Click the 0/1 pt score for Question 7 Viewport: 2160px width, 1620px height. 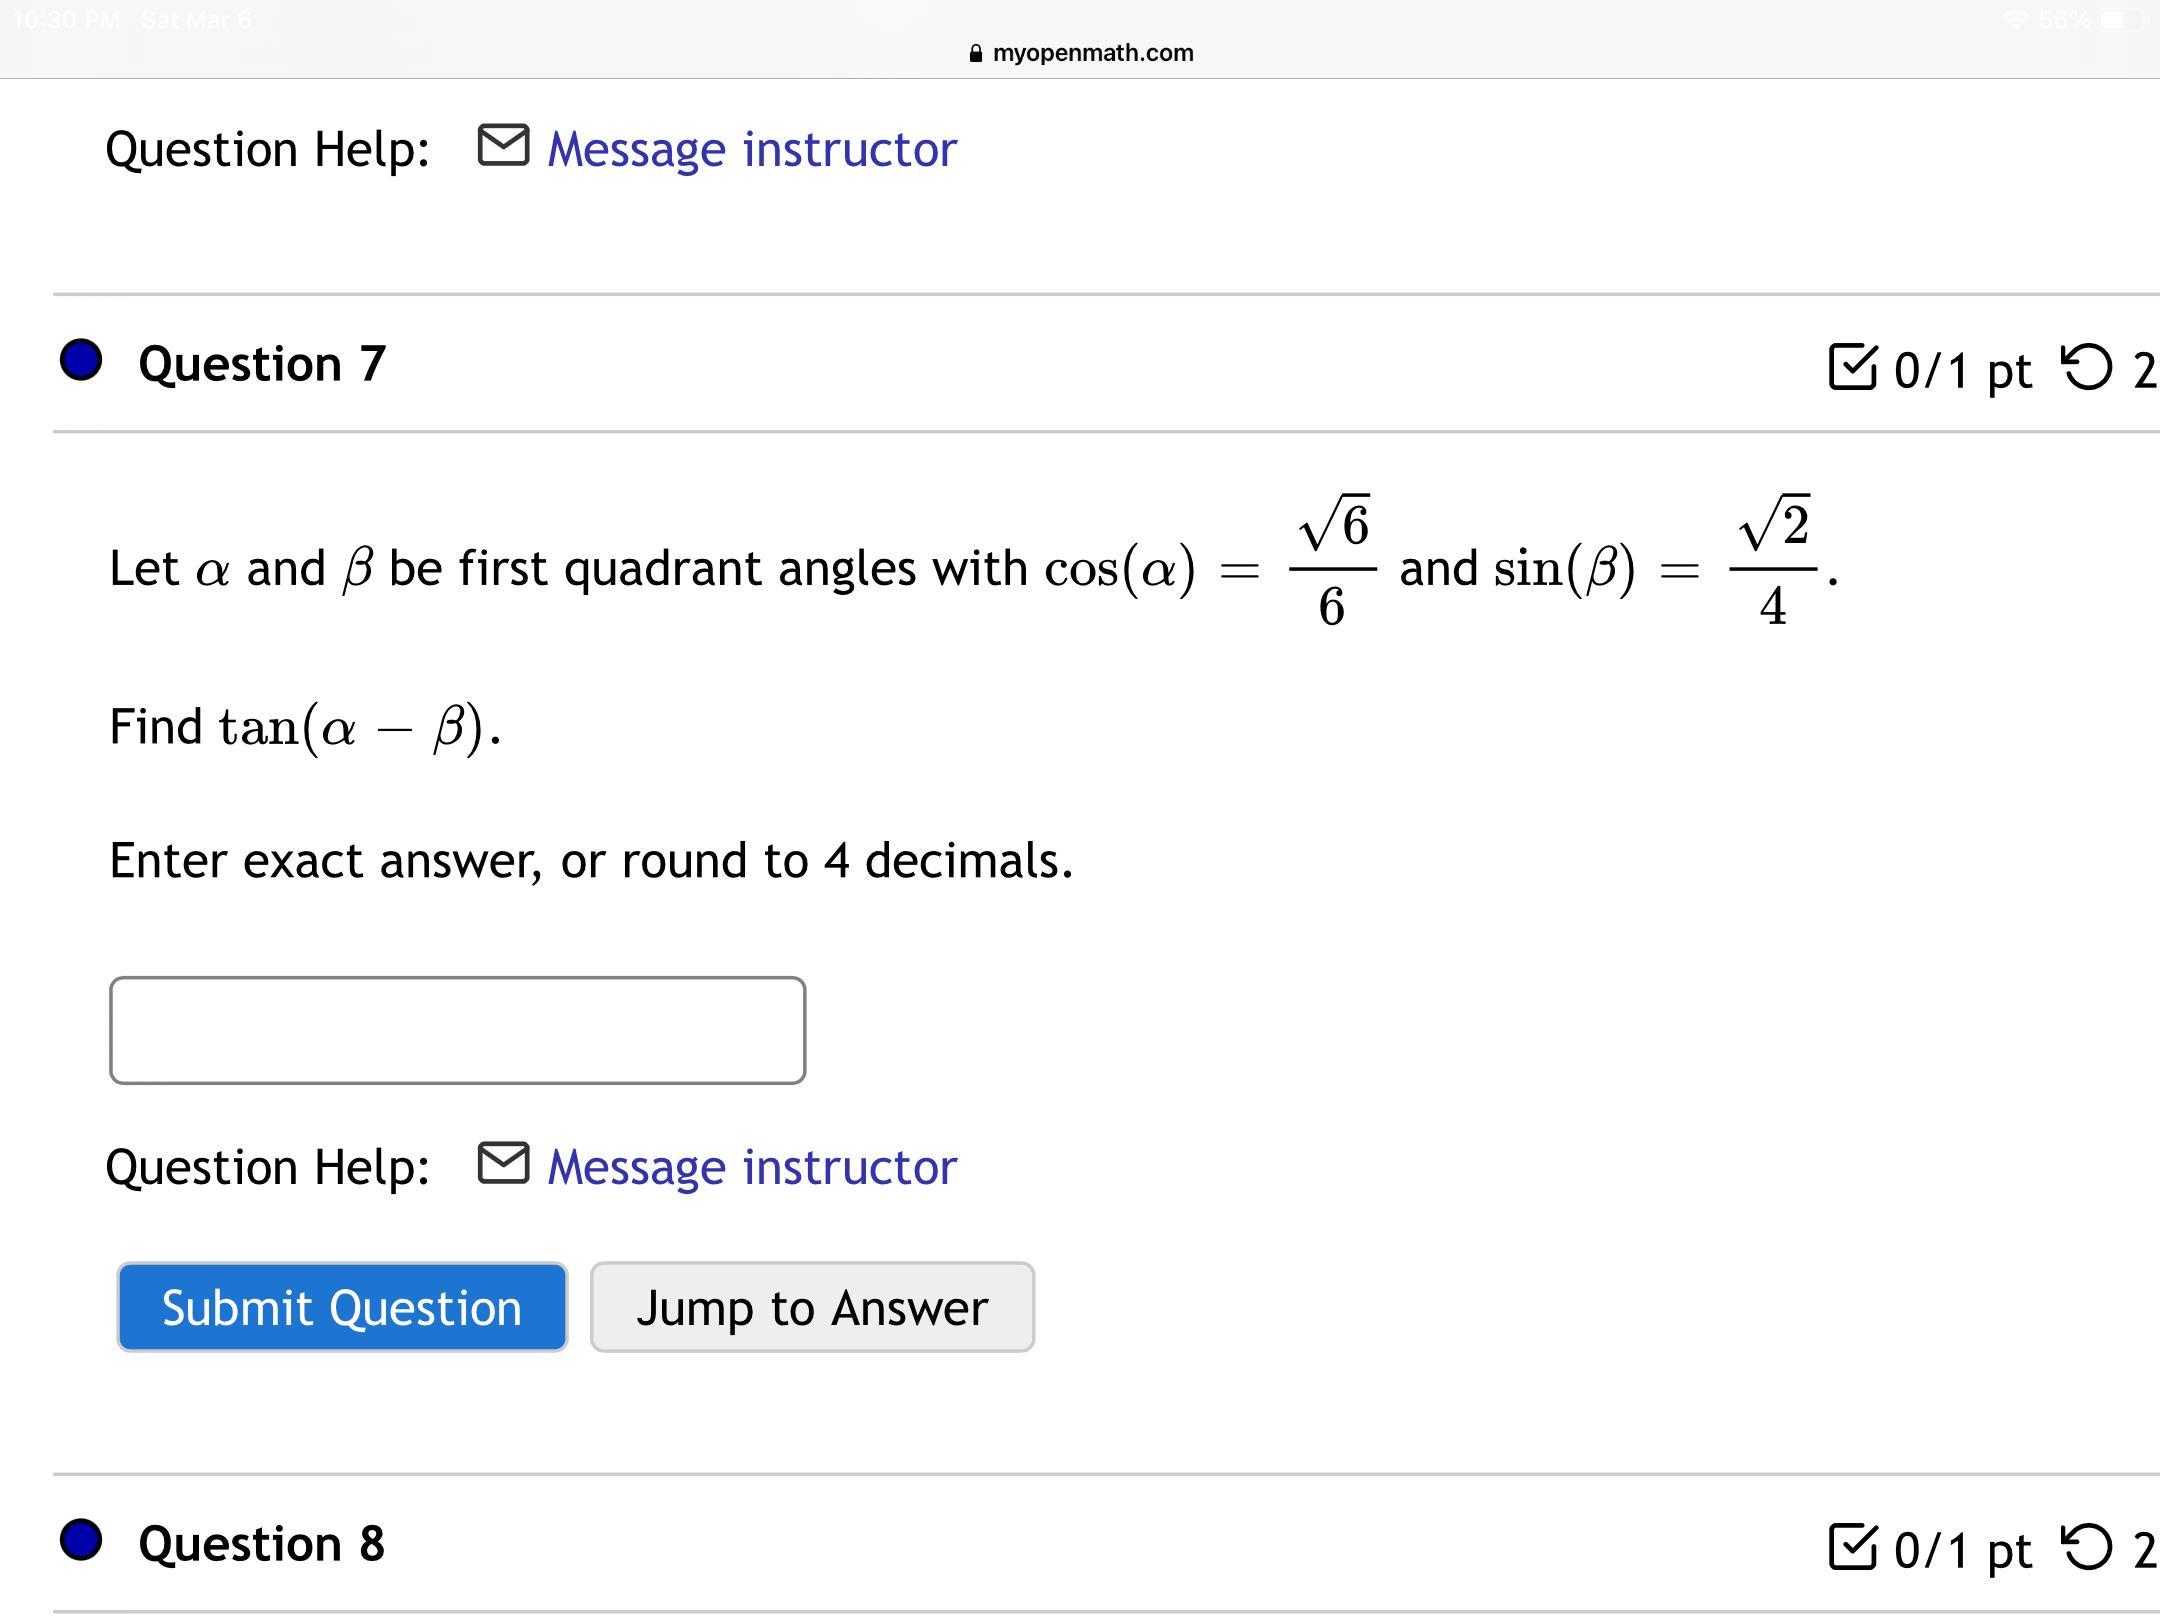coord(1962,370)
